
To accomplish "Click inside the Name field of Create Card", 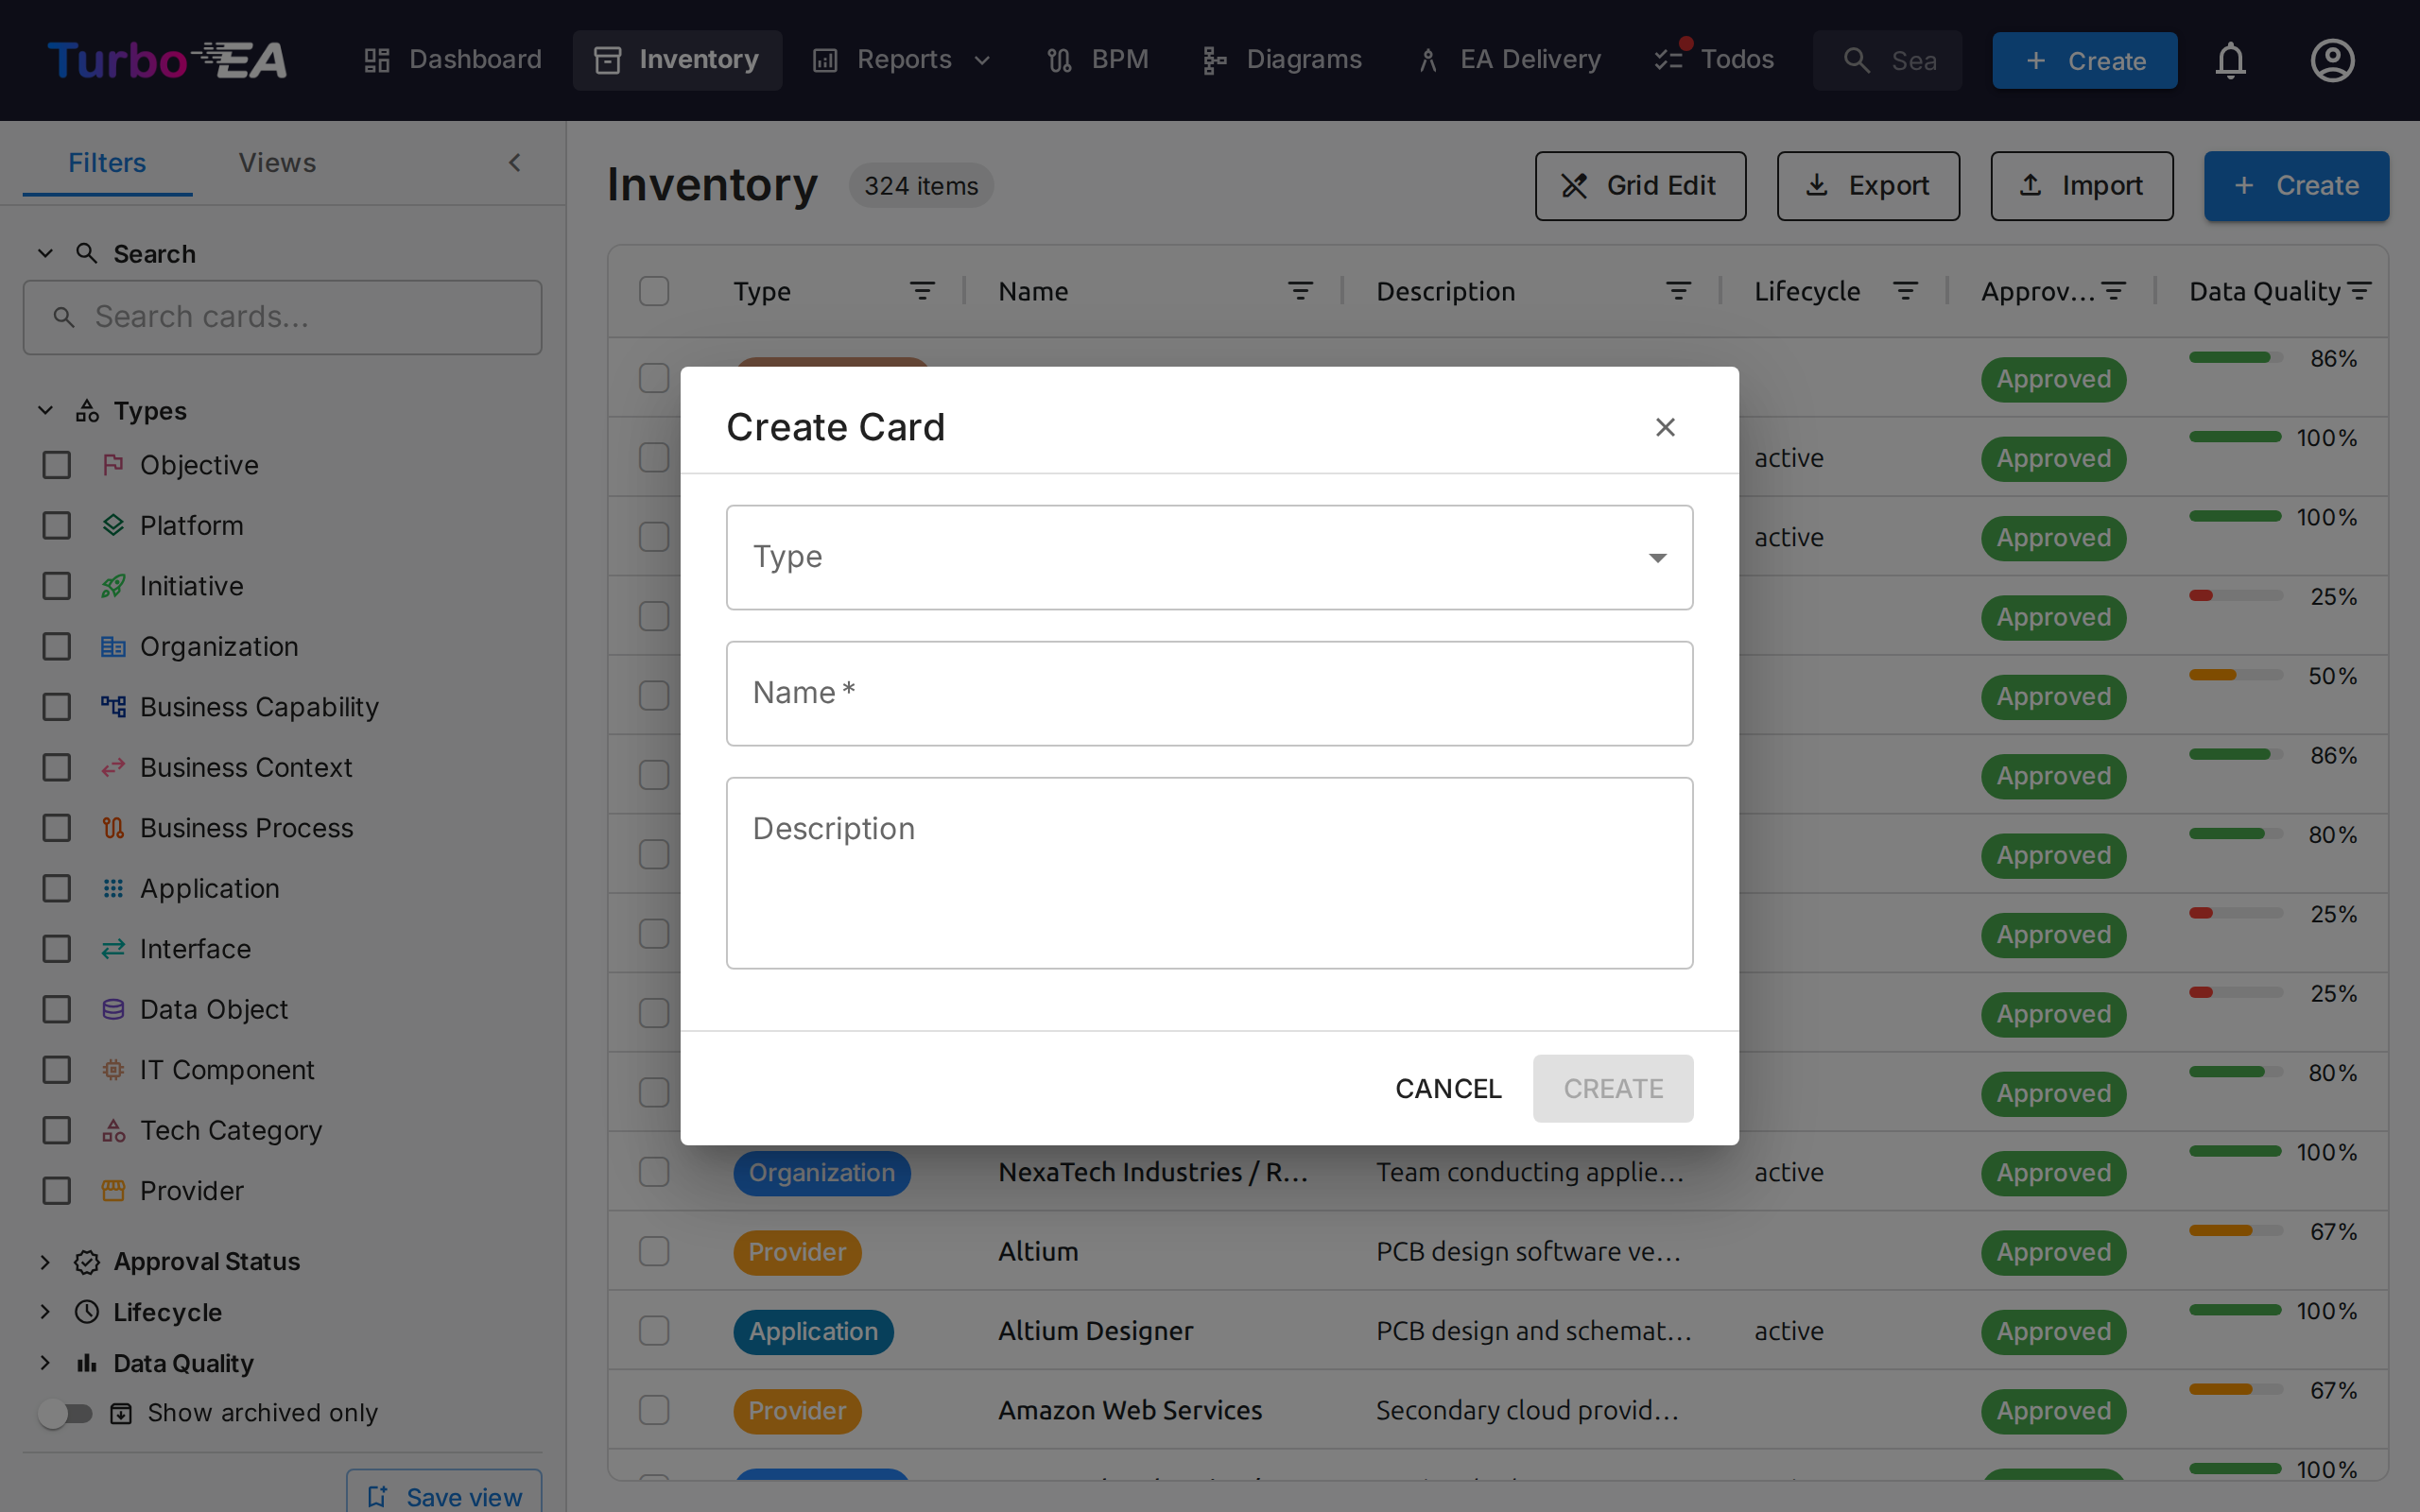I will [1209, 693].
